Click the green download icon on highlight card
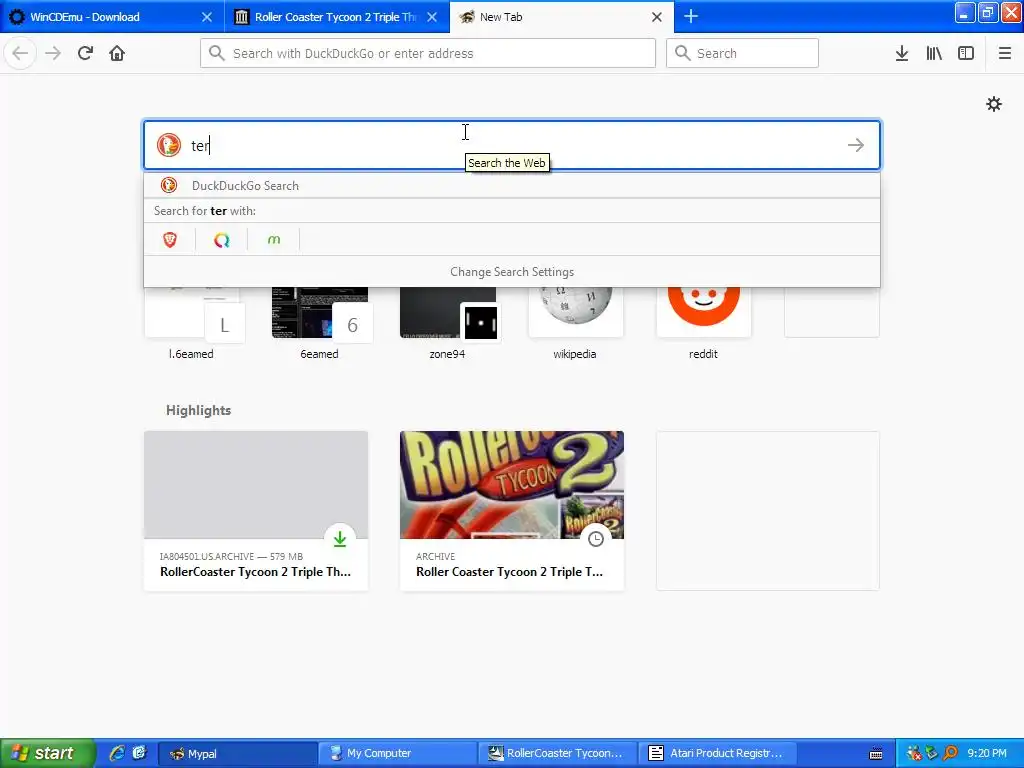 pyautogui.click(x=340, y=539)
